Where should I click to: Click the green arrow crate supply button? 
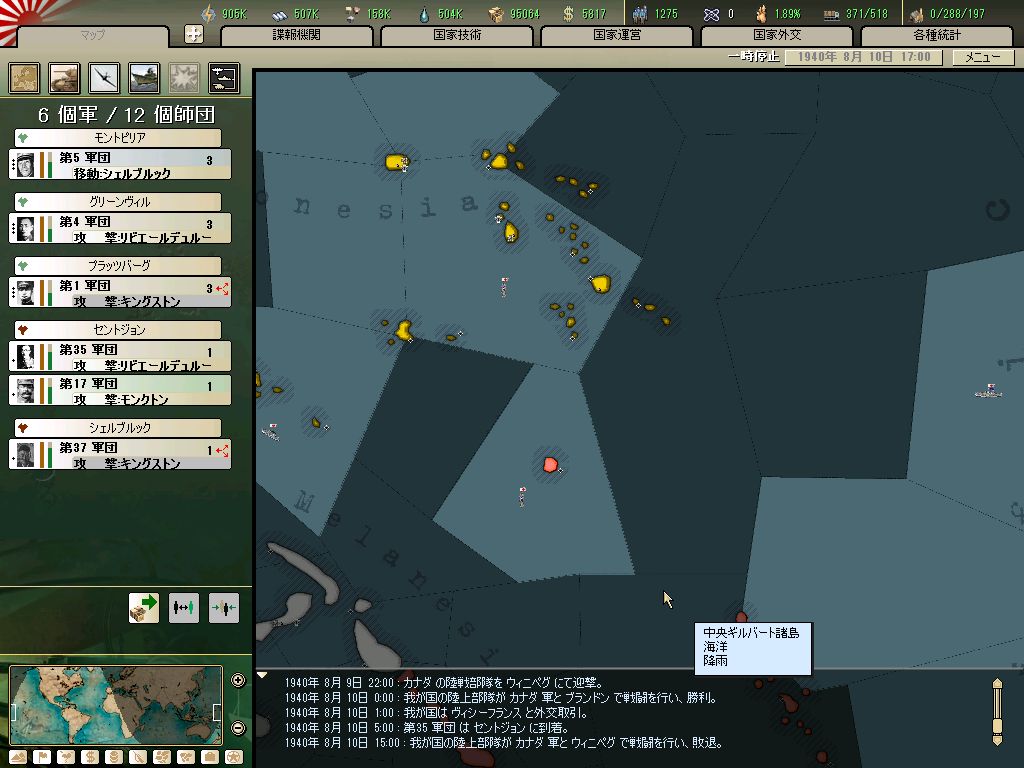[144, 607]
